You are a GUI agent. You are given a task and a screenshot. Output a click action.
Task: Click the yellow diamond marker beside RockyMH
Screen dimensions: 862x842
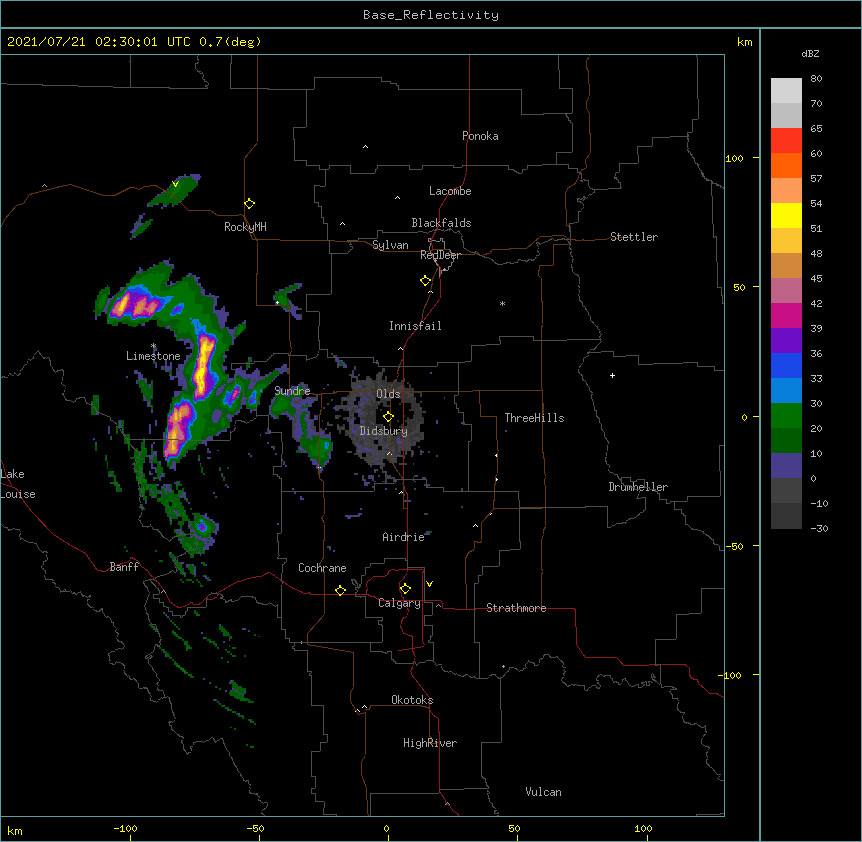point(250,204)
